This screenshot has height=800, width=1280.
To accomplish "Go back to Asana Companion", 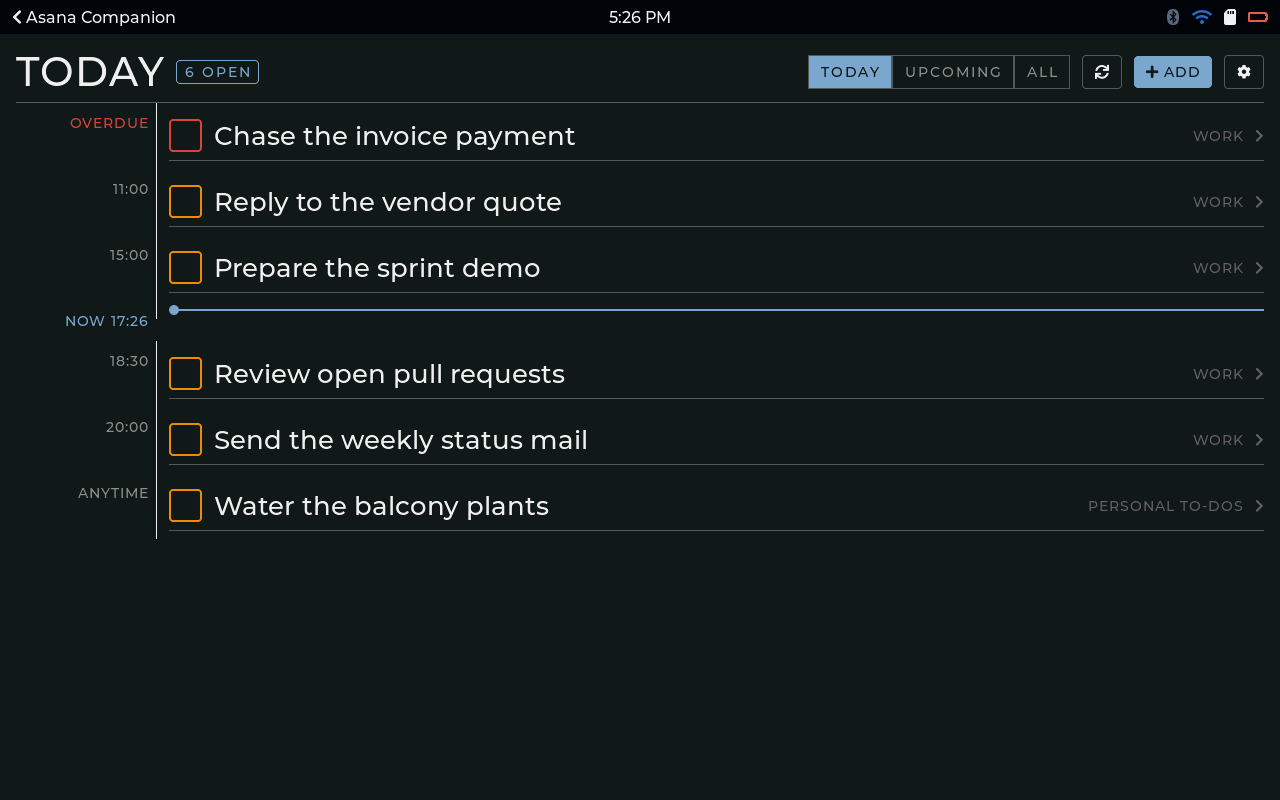I will point(94,17).
